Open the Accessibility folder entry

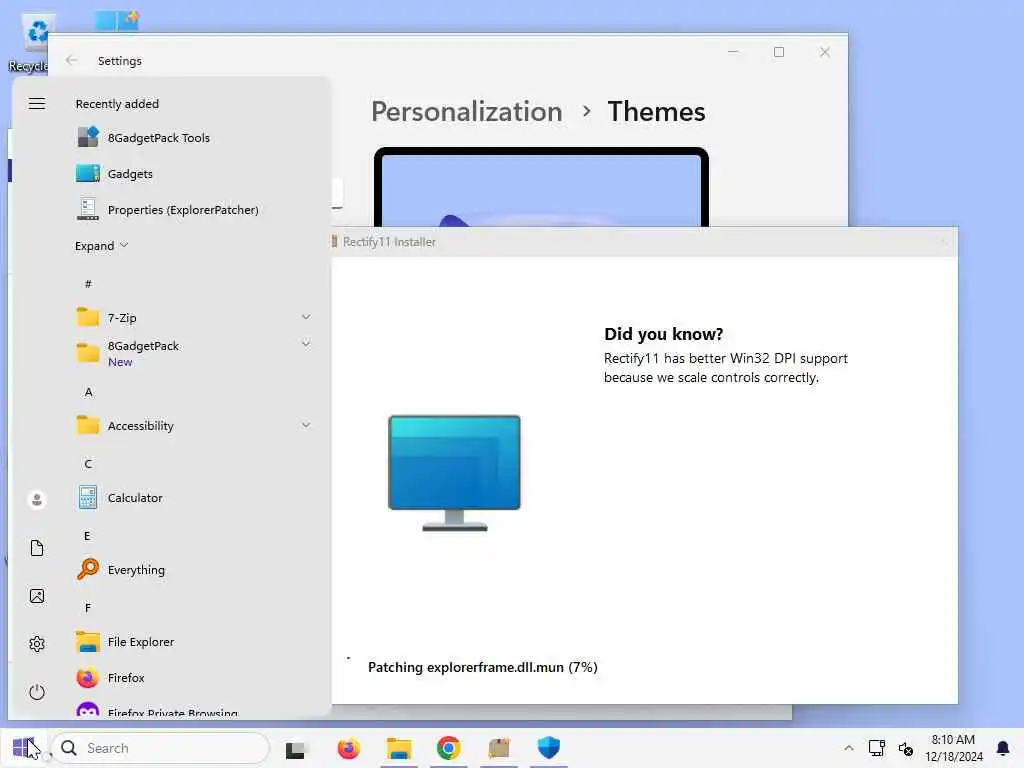point(195,426)
